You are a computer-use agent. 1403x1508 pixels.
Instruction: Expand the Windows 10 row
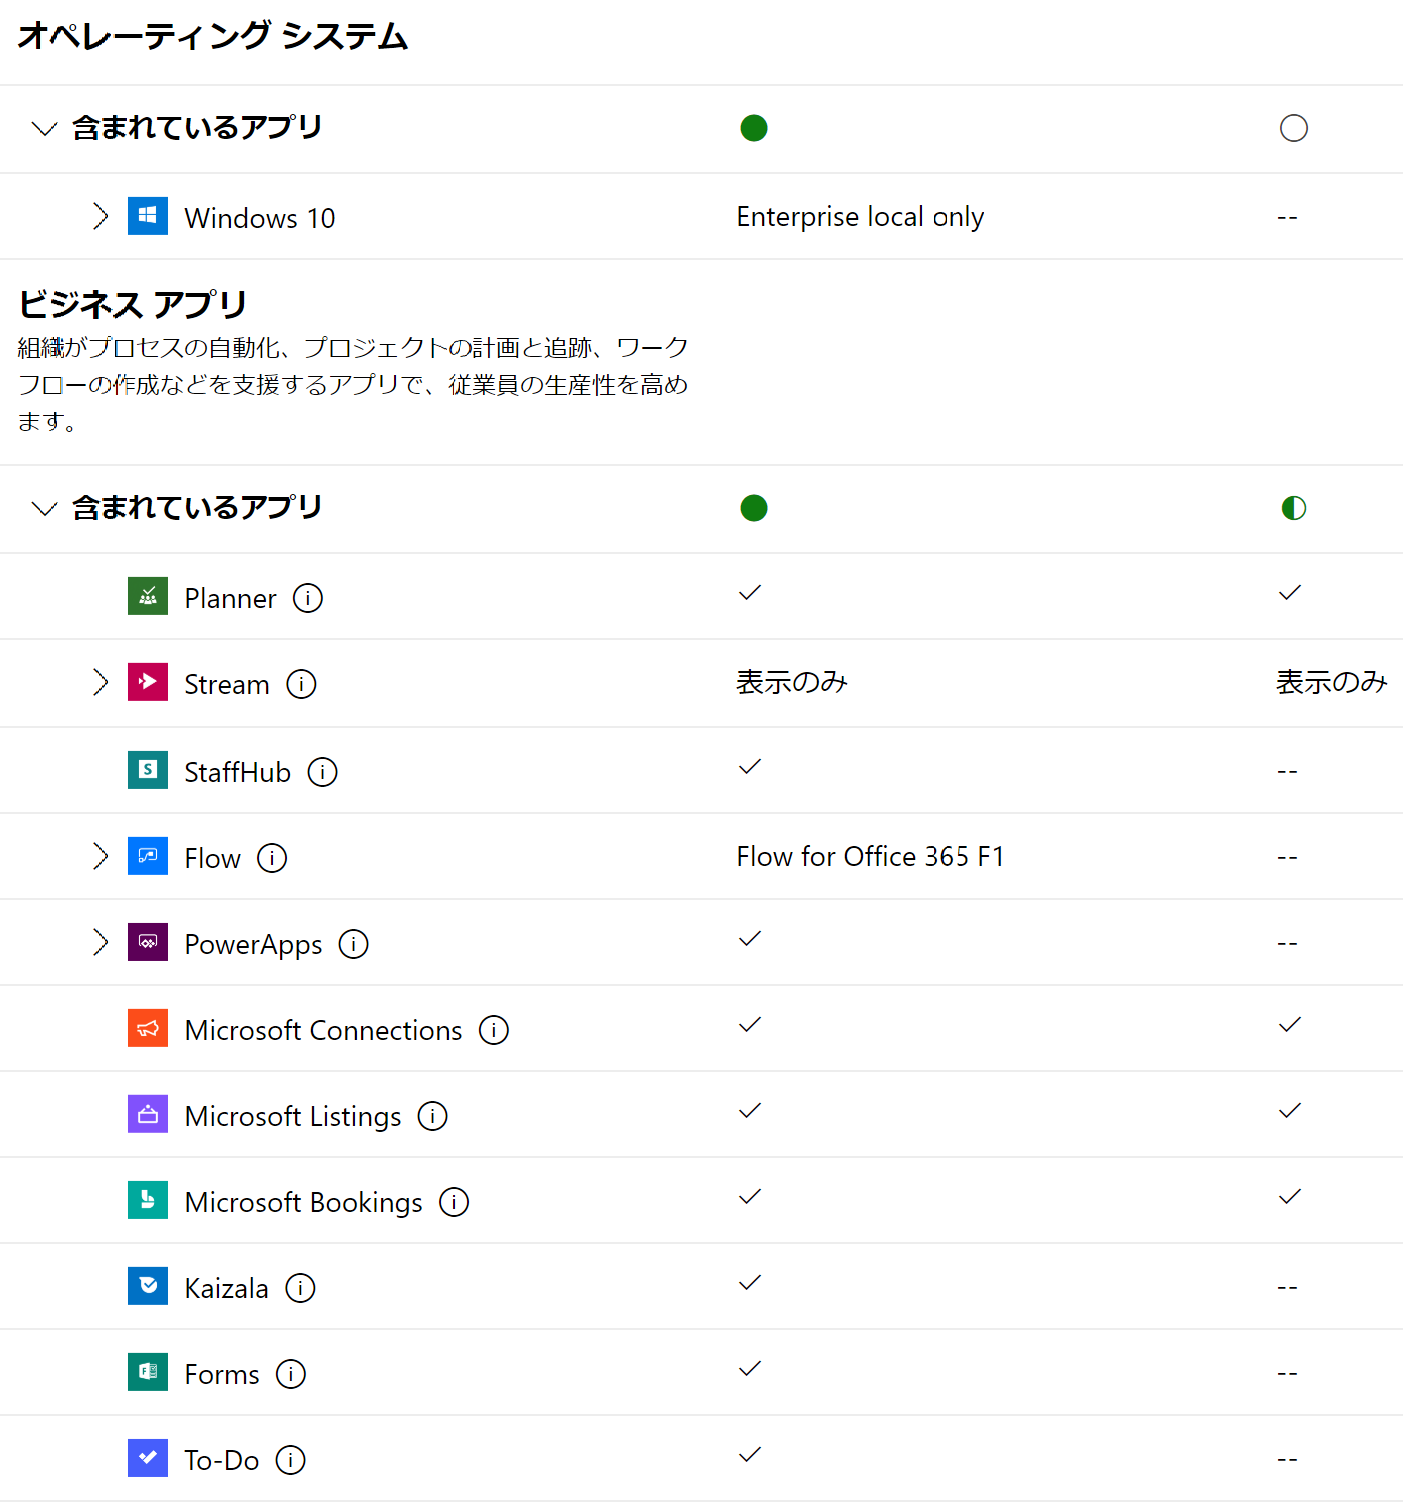(x=100, y=216)
